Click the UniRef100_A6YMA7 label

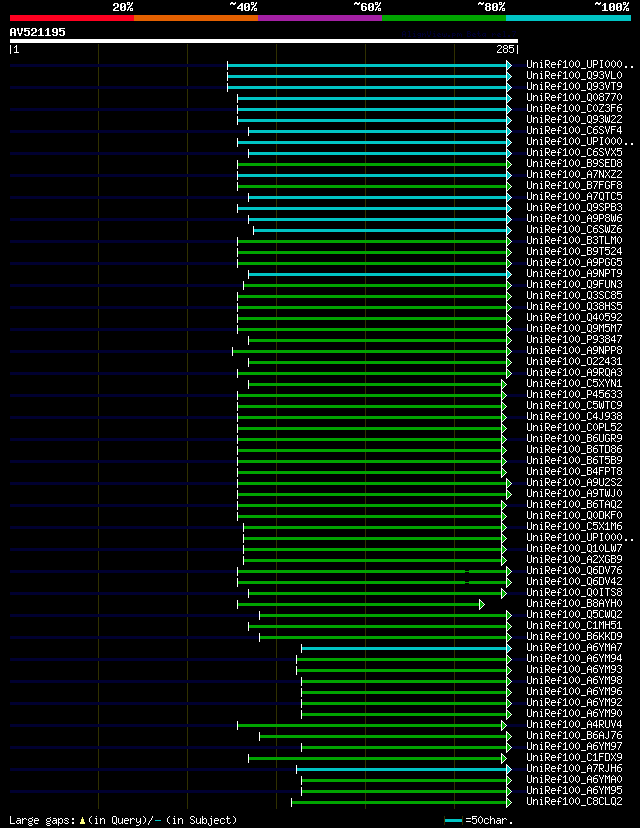coord(574,647)
